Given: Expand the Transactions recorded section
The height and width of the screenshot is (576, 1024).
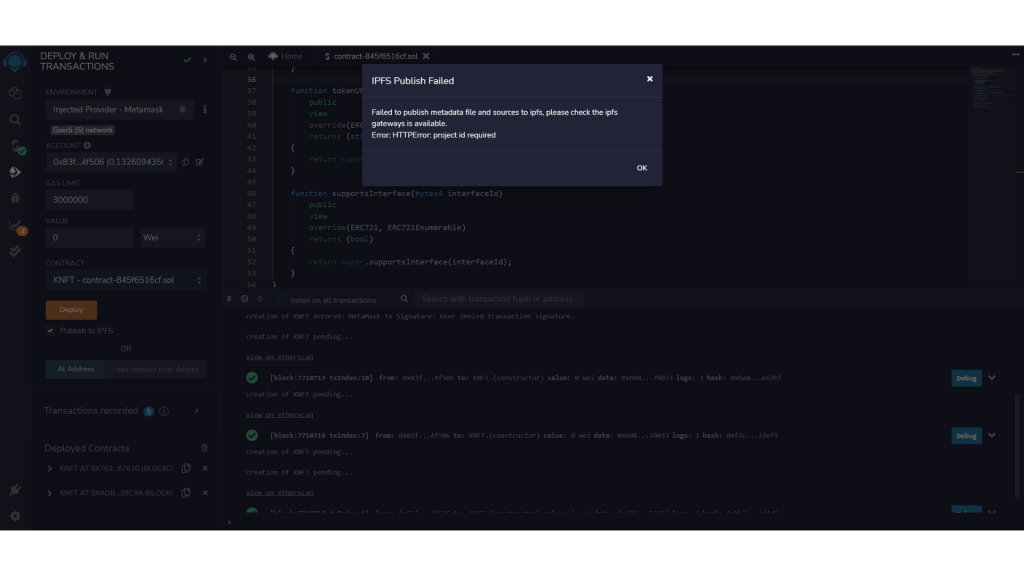Looking at the screenshot, I should (x=196, y=411).
